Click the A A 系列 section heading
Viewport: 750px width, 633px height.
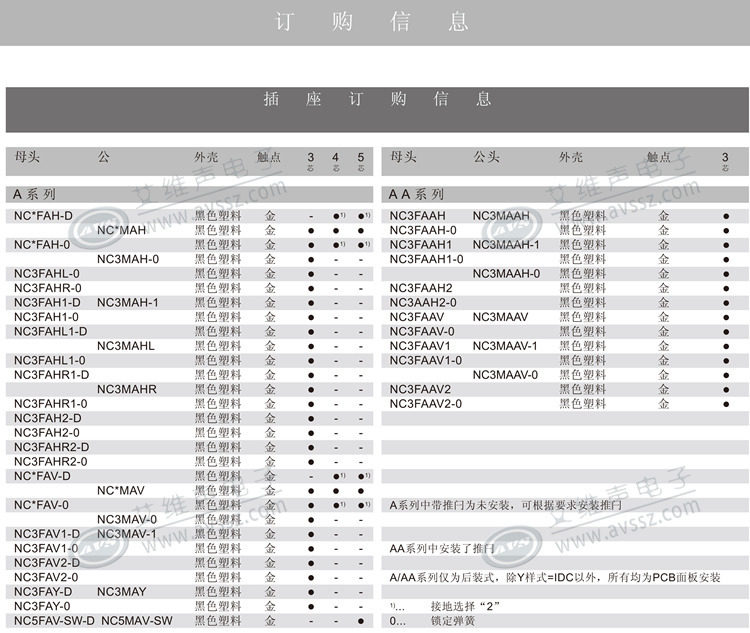416,194
